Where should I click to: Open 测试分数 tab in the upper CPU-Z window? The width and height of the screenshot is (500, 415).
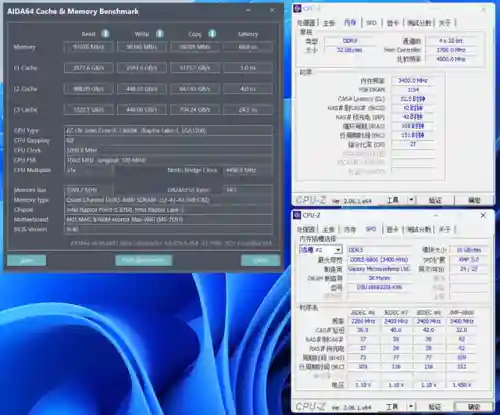tap(419, 23)
